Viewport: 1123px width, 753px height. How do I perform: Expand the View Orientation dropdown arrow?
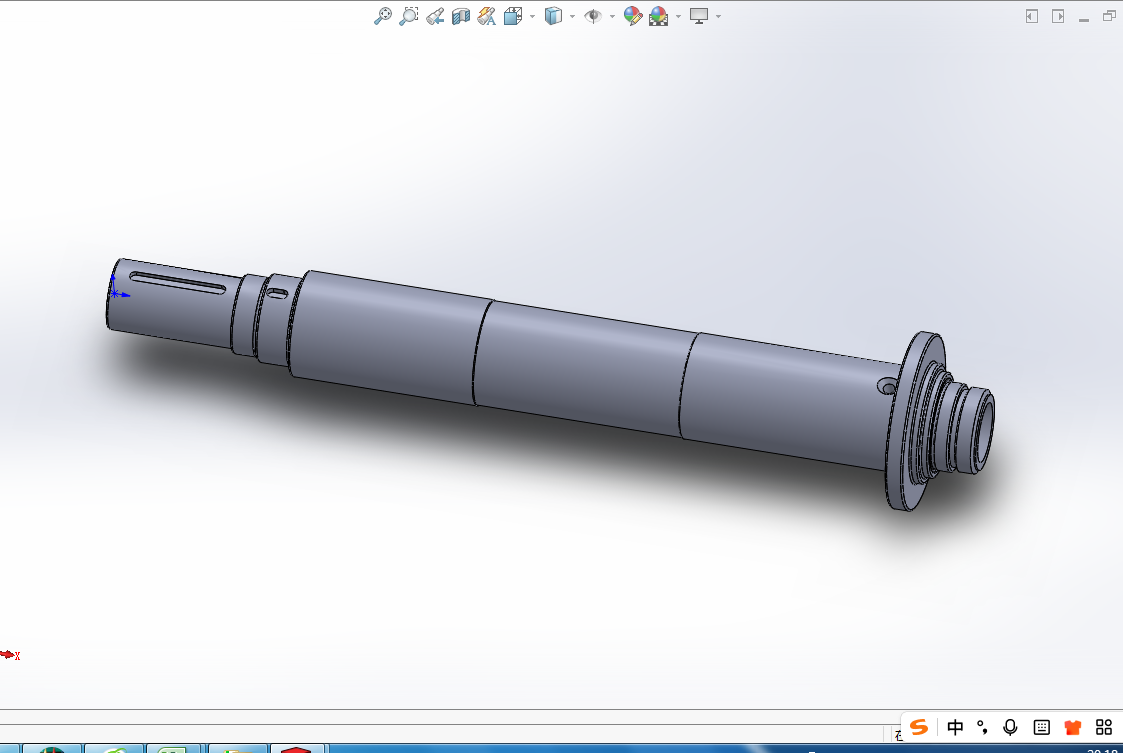click(x=532, y=16)
